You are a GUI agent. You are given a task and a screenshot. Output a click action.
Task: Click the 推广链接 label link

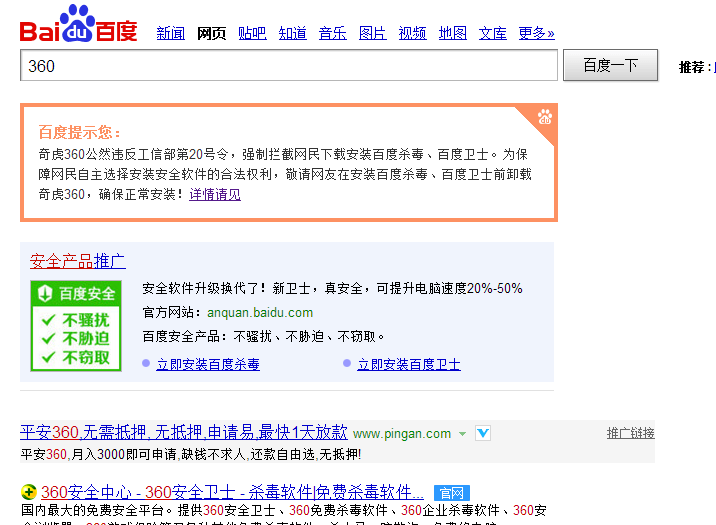[x=631, y=433]
